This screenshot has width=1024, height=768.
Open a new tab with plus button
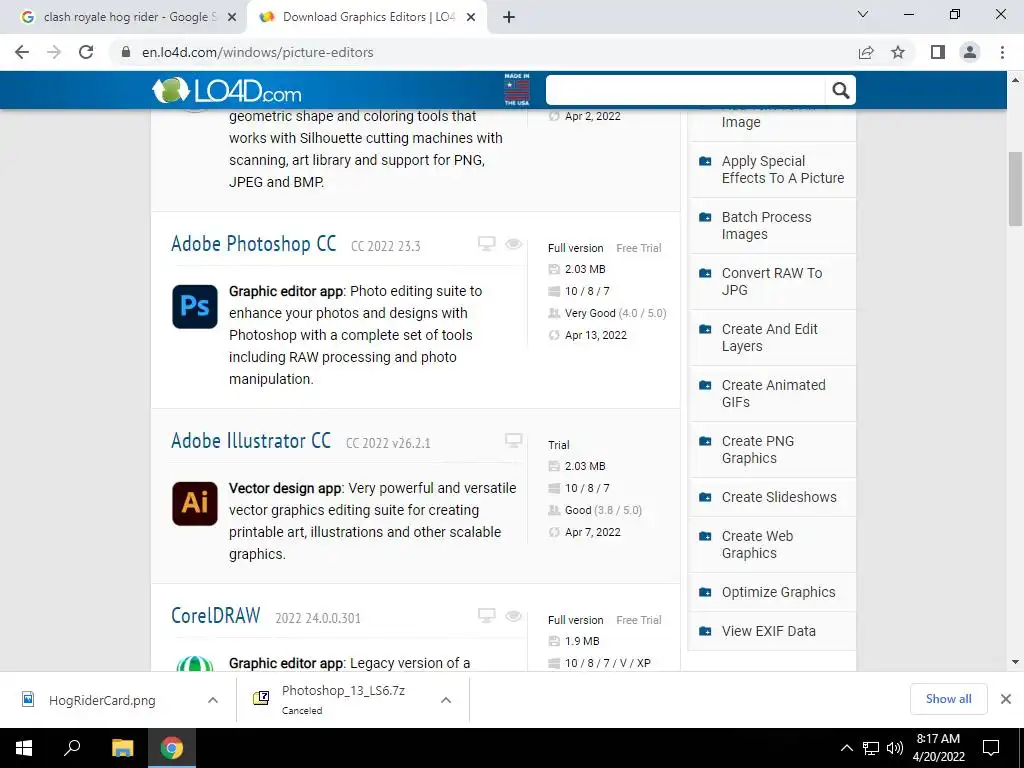click(509, 18)
